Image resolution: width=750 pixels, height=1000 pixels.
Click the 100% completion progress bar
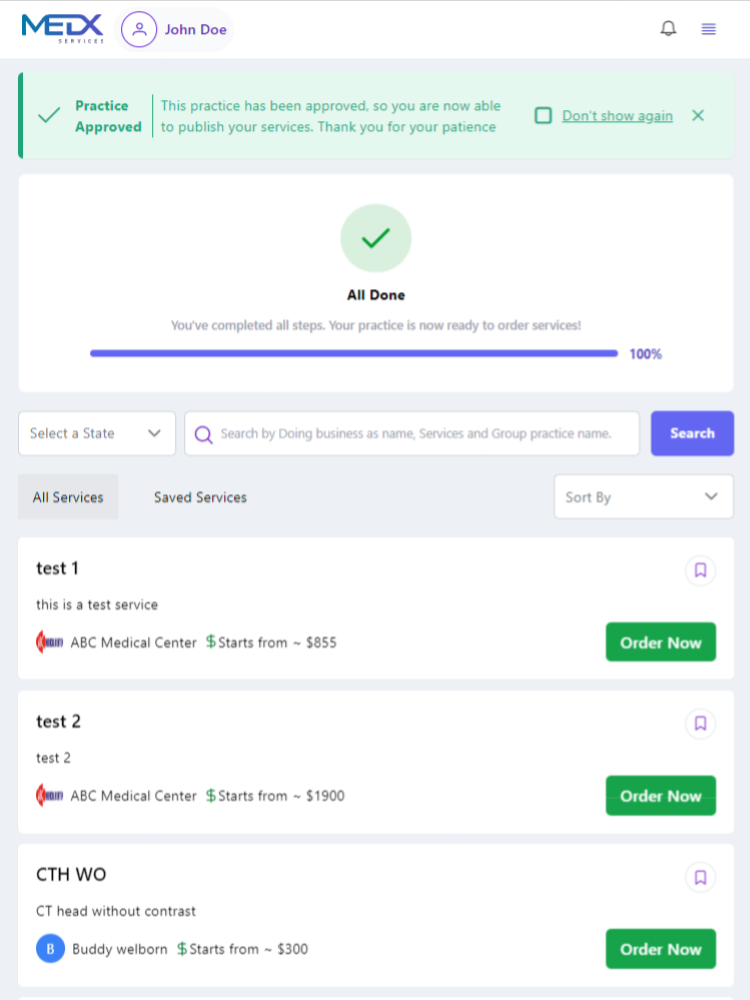(x=353, y=353)
